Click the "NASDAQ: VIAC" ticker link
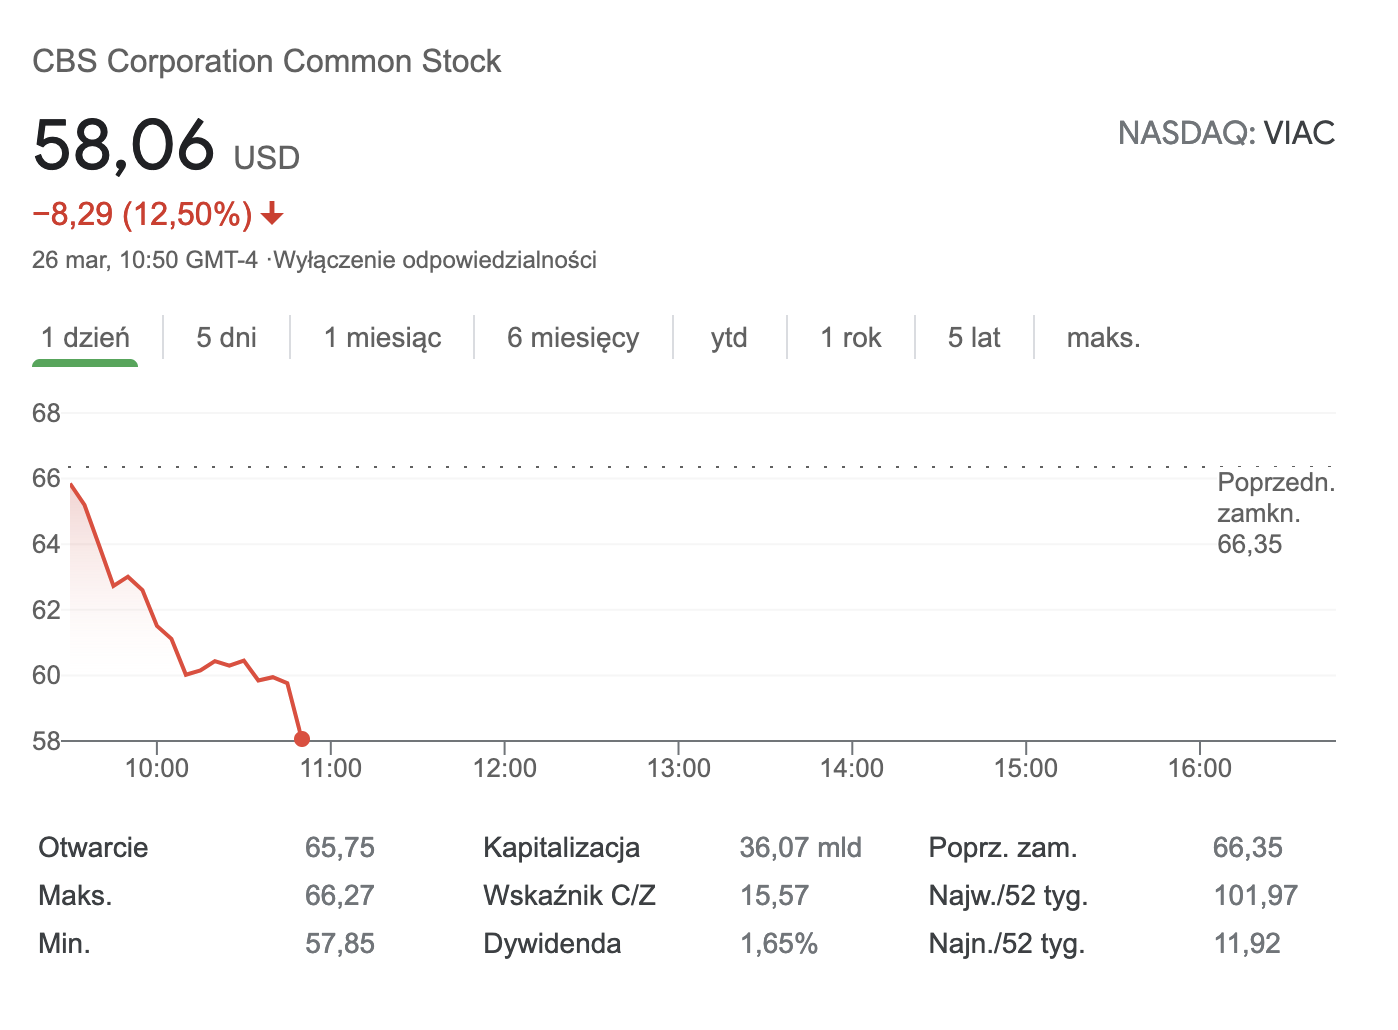Viewport: 1398px width, 1030px height. [x=1226, y=133]
